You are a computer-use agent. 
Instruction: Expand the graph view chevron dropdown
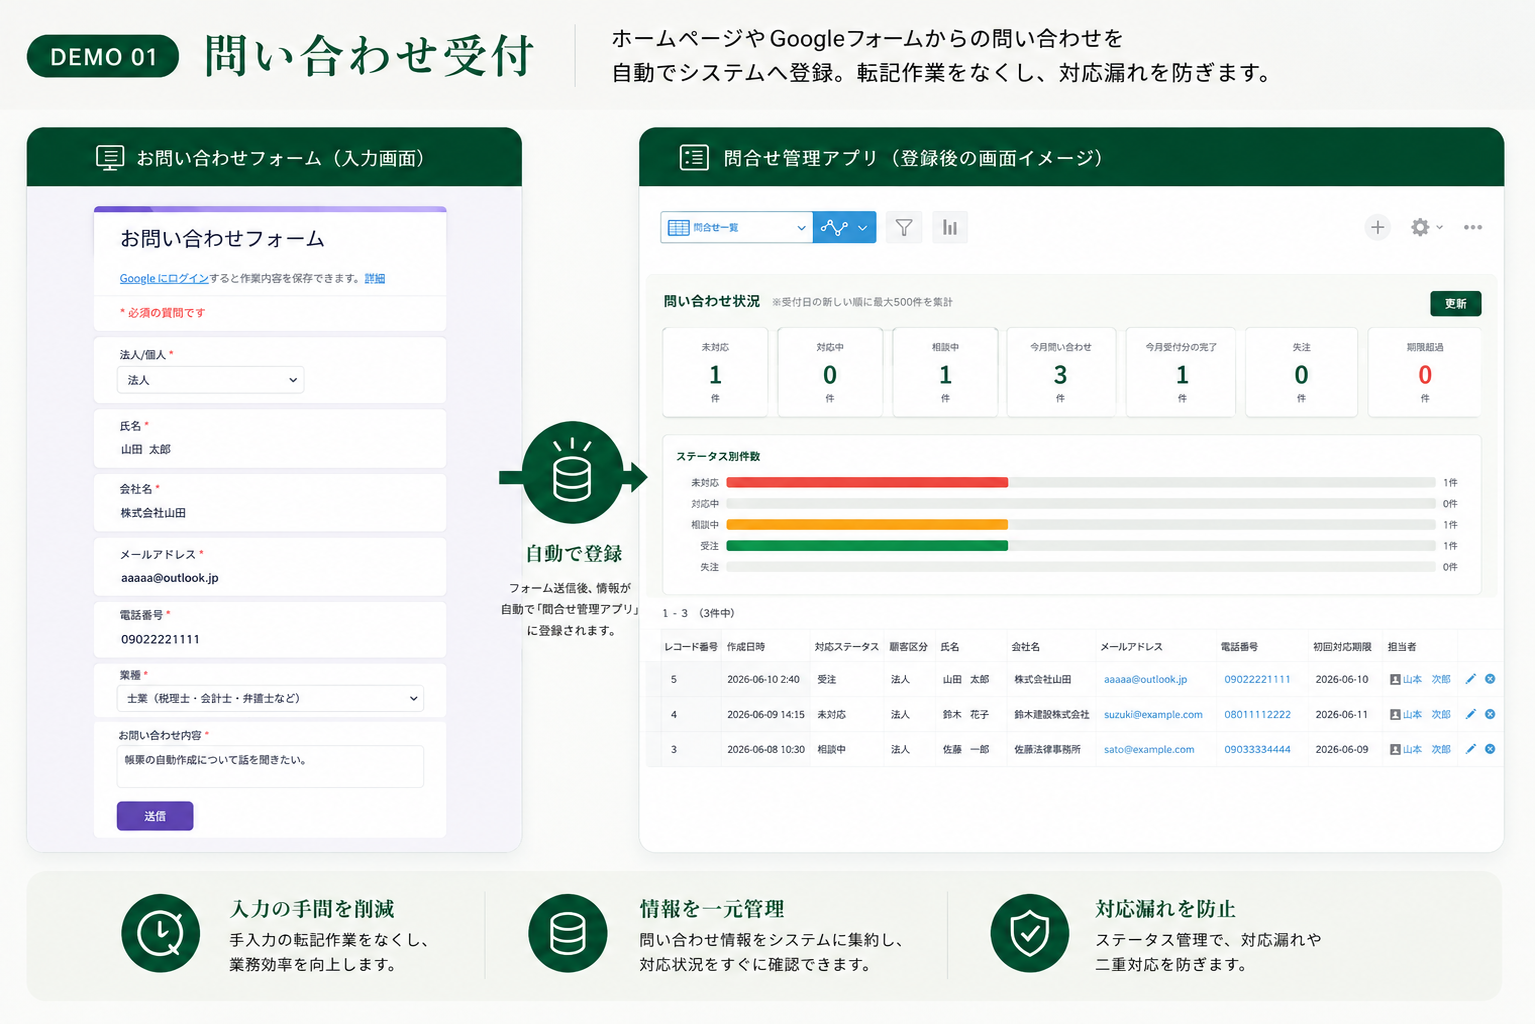863,228
